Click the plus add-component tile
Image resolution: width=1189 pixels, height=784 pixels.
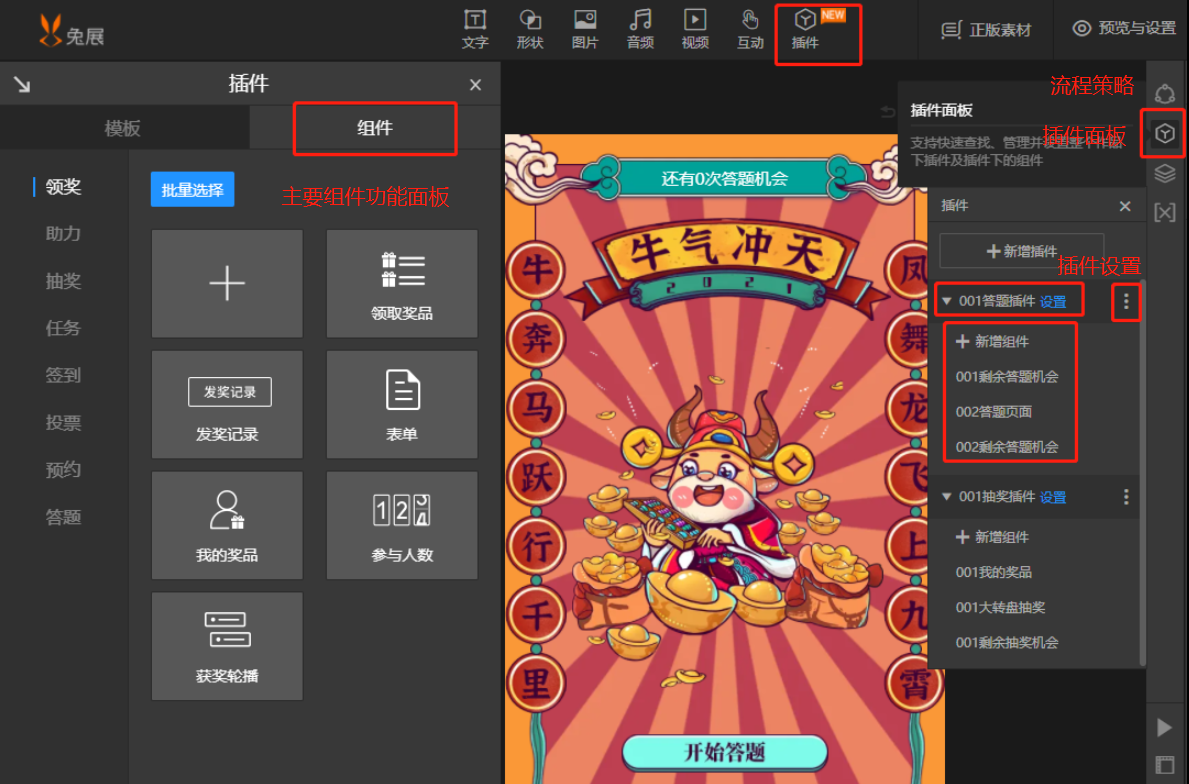pyautogui.click(x=227, y=284)
